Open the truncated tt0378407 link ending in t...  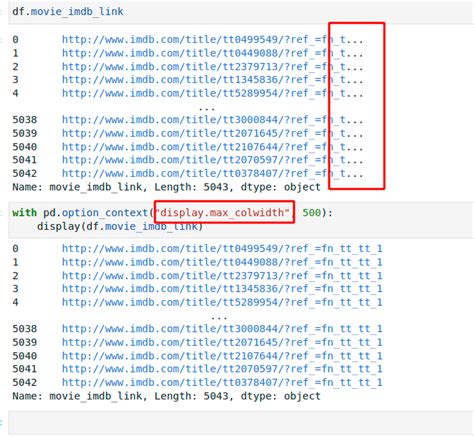(x=212, y=173)
